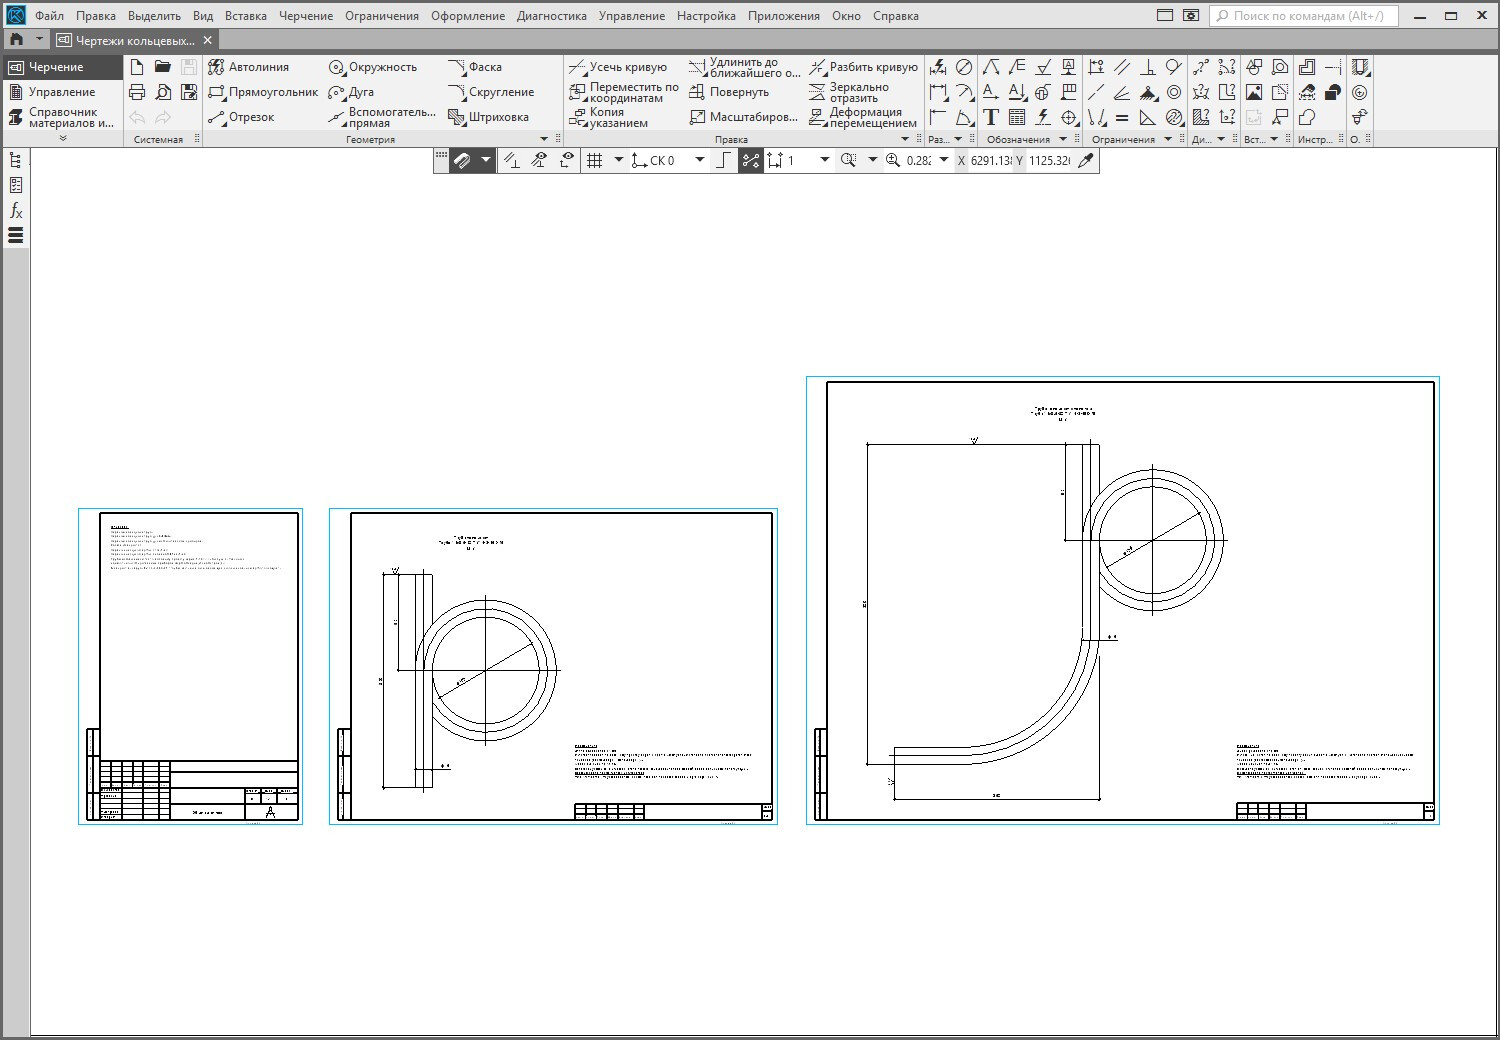Click the X coordinate input field
The height and width of the screenshot is (1040, 1500).
990,160
